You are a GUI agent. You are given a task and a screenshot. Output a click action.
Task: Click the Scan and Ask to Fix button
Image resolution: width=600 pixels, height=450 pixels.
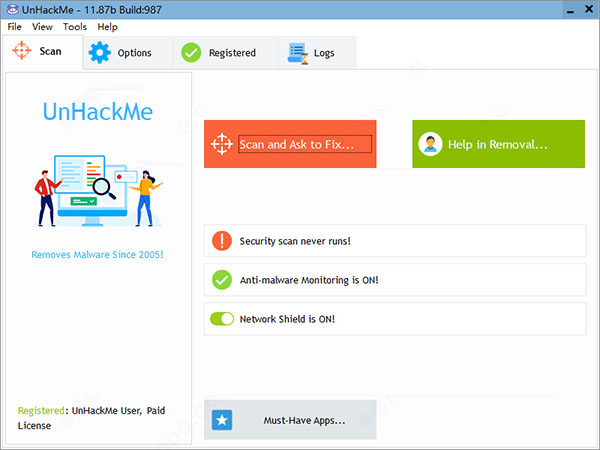point(290,144)
